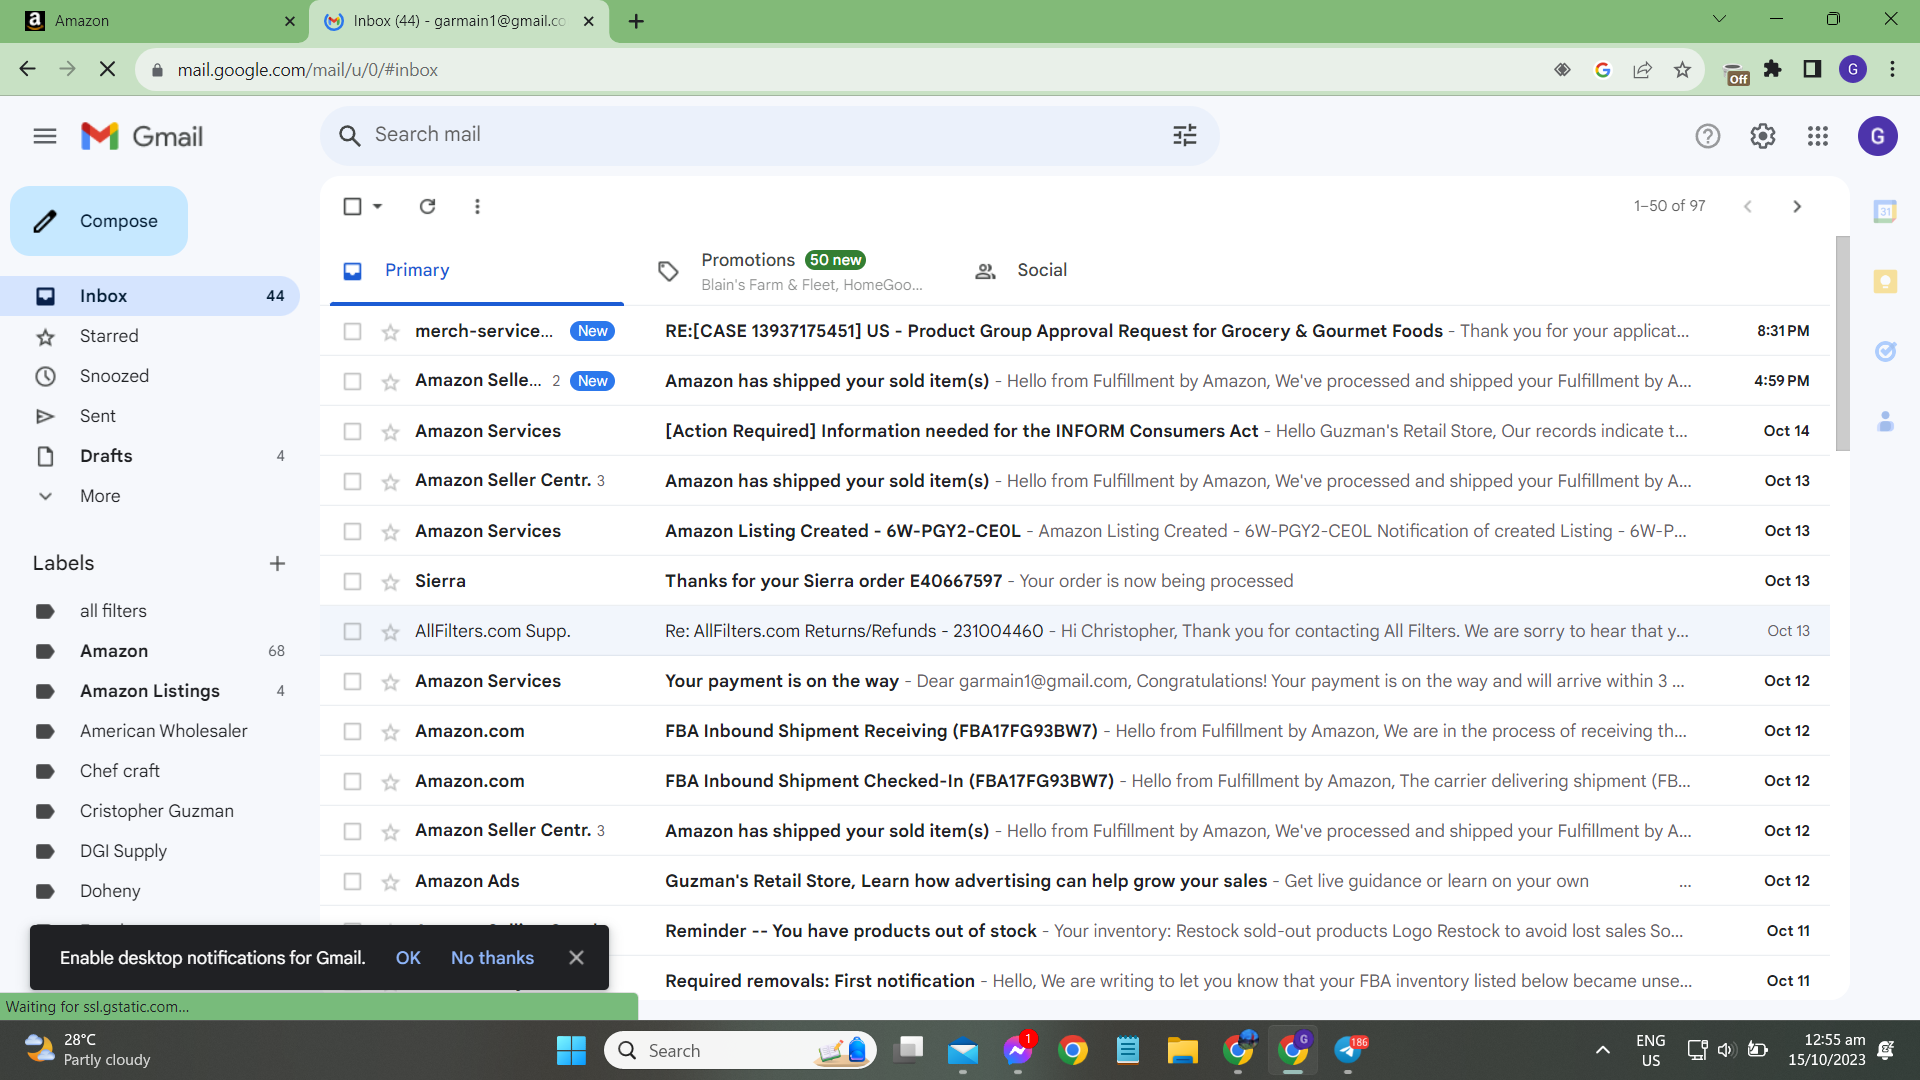The height and width of the screenshot is (1080, 1920).
Task: Open the Google apps grid icon
Action: tap(1818, 136)
